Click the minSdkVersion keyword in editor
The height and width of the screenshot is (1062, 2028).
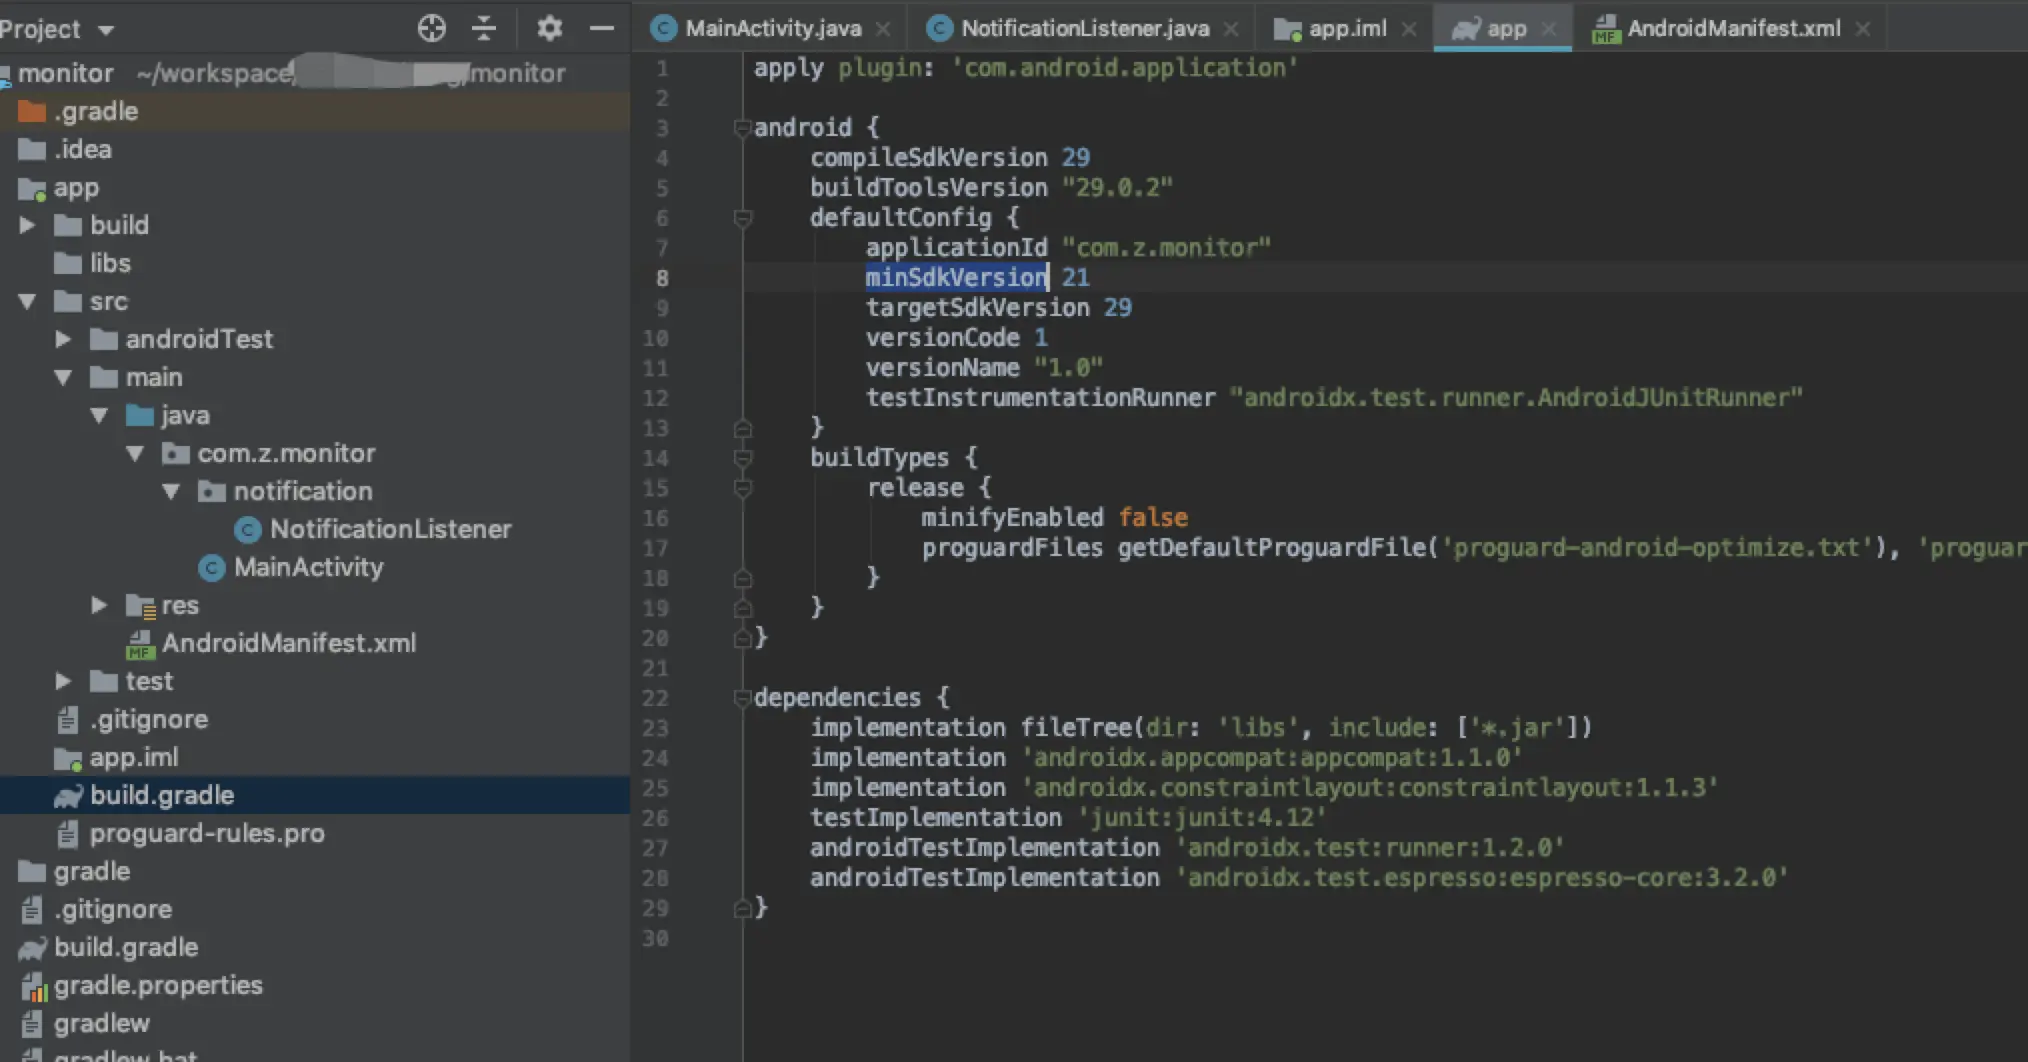956,277
